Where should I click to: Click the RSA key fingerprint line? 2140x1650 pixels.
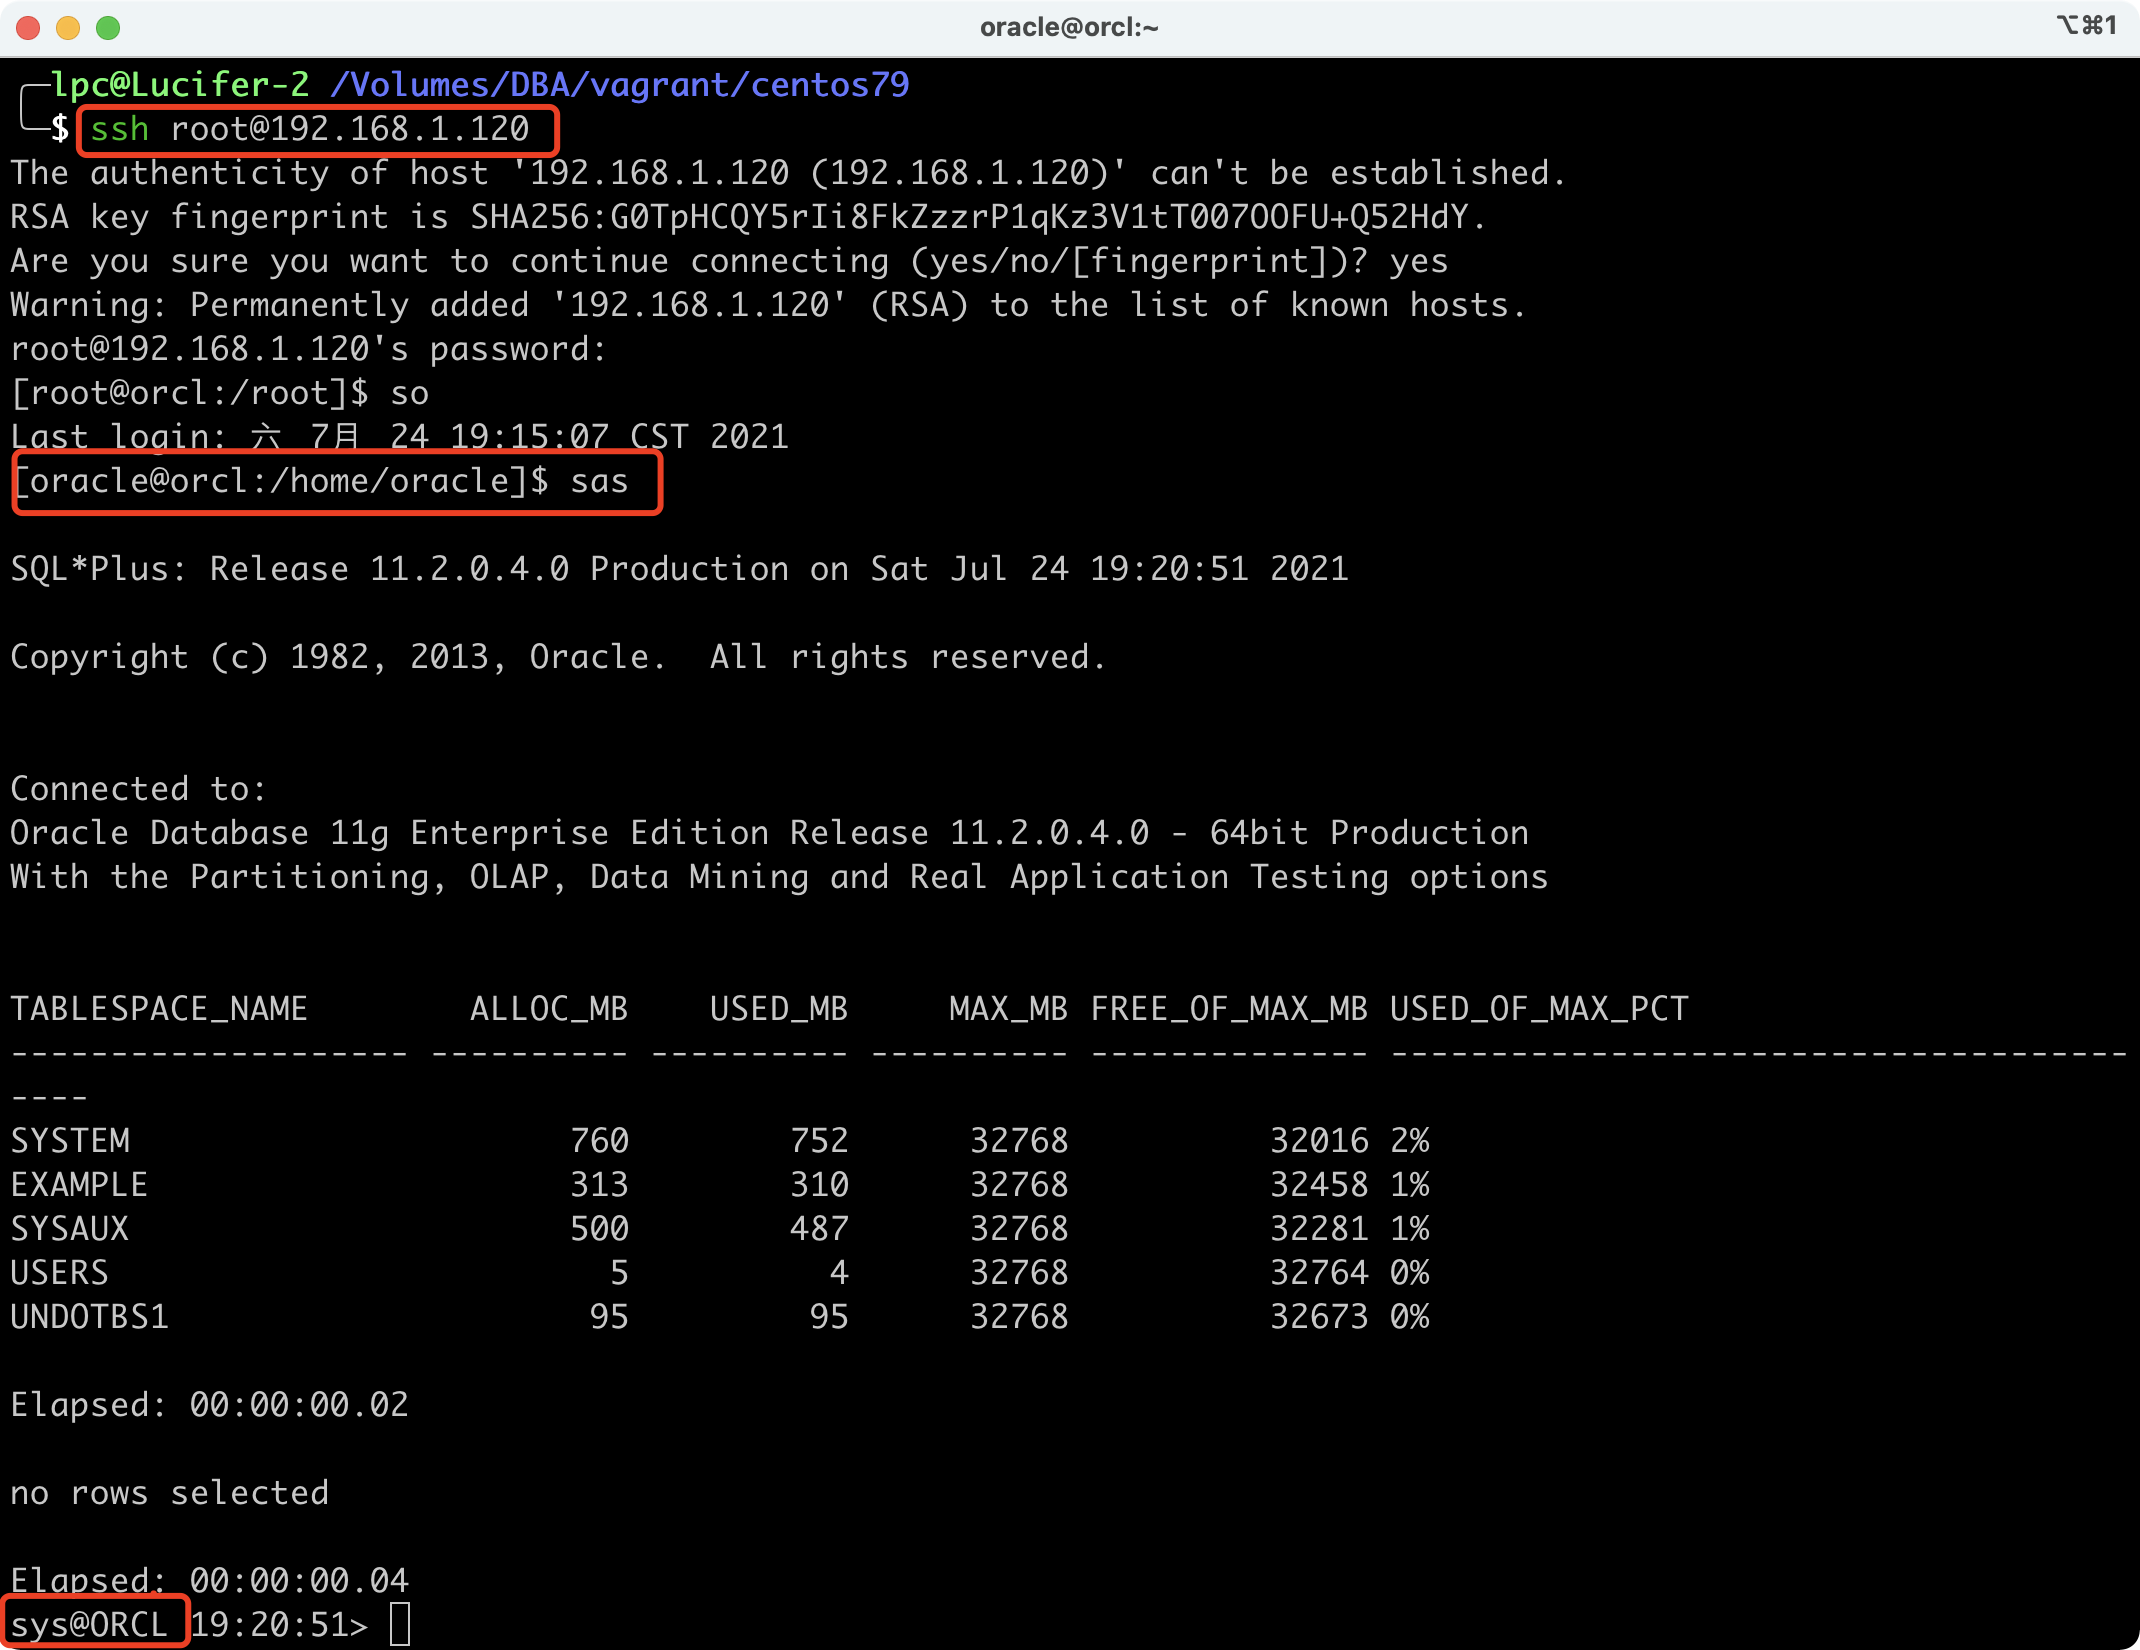tap(748, 217)
